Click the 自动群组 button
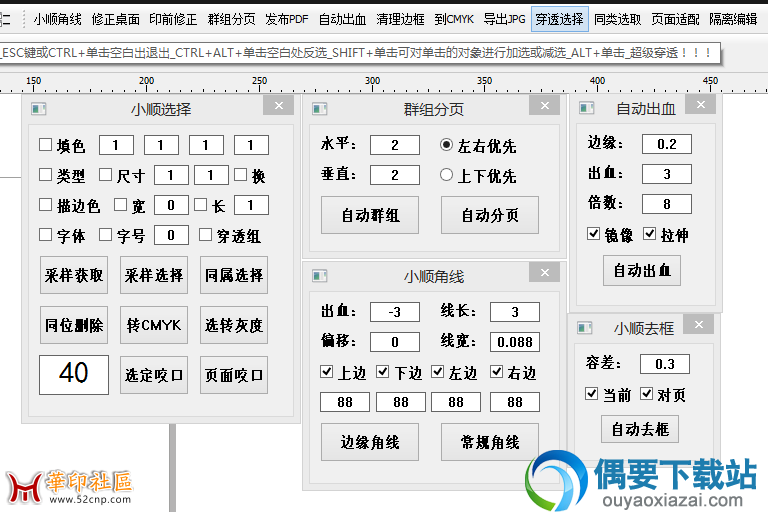This screenshot has width=768, height=512. point(370,215)
